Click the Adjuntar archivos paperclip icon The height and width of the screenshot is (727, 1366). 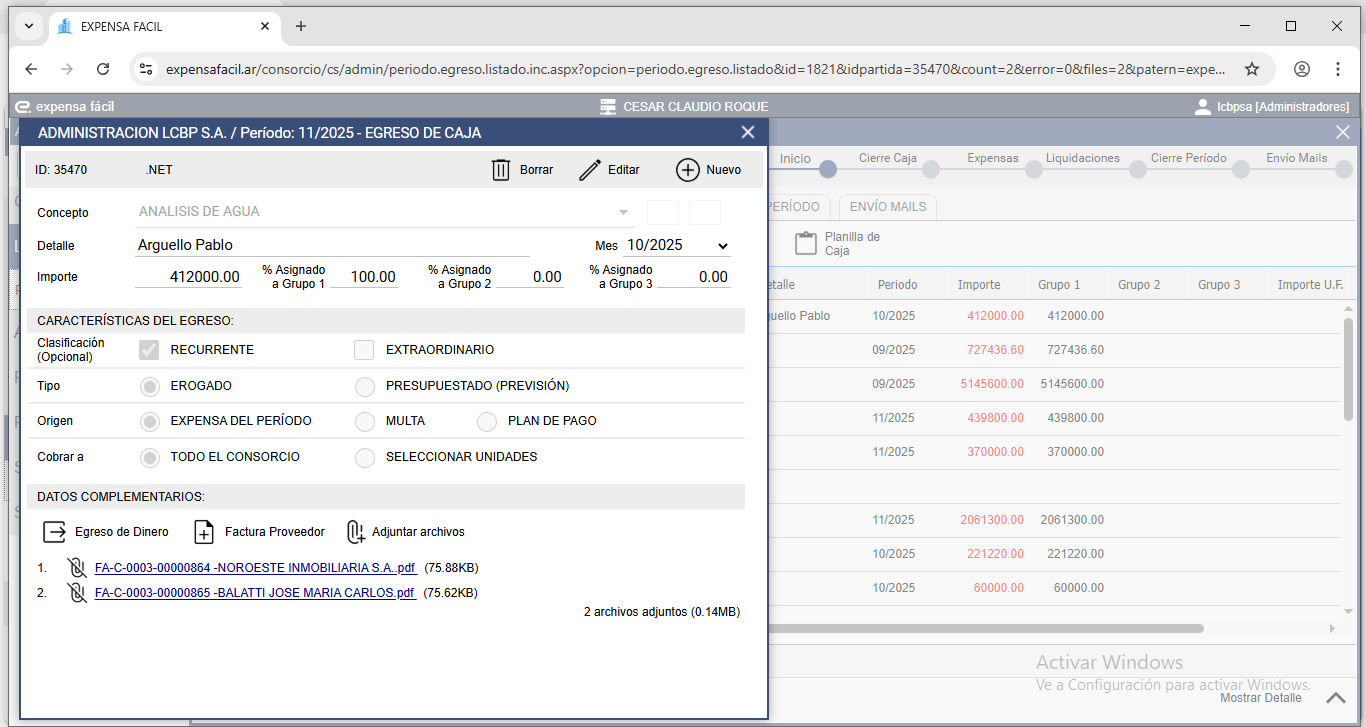click(x=355, y=532)
